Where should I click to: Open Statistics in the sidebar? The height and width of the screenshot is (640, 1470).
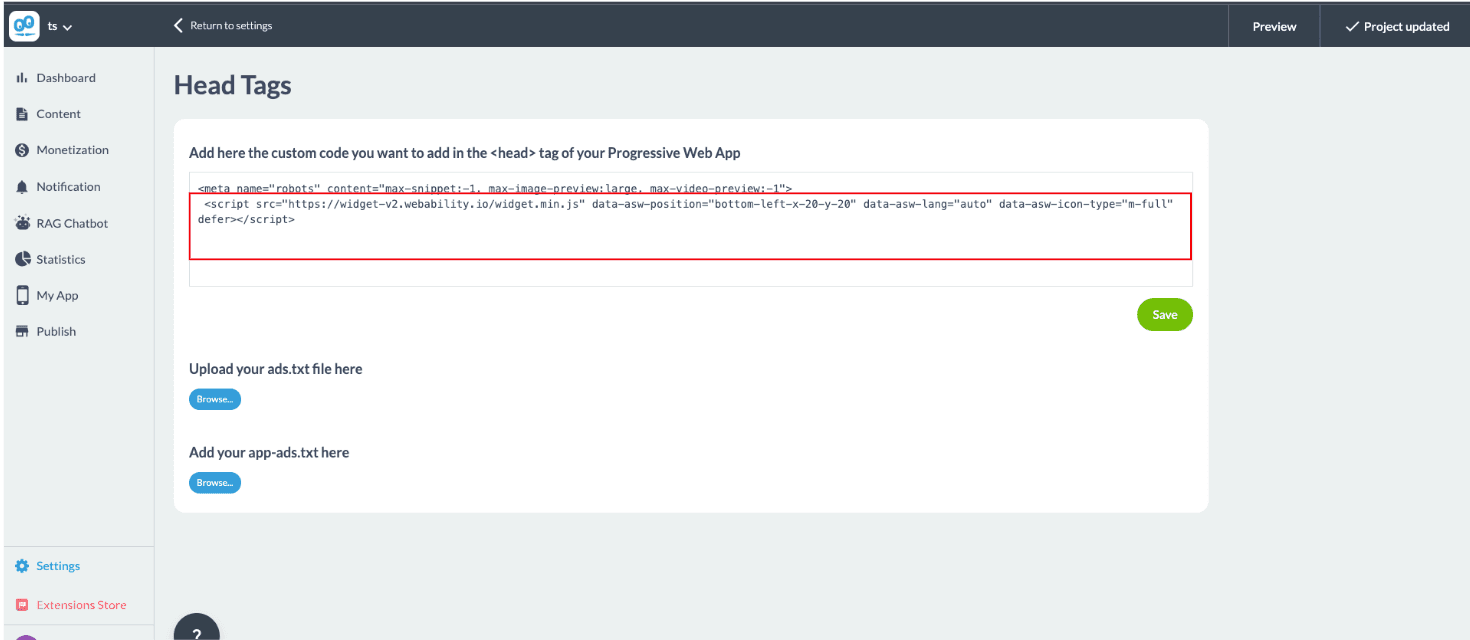61,259
